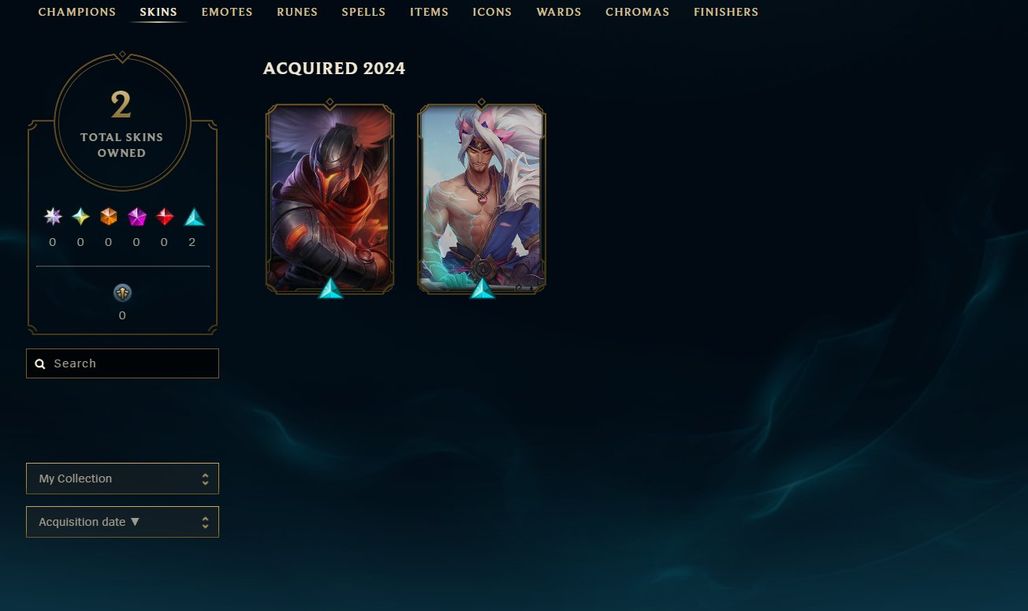
Task: Click the magenta Legendary rarity gem icon
Action: click(136, 216)
